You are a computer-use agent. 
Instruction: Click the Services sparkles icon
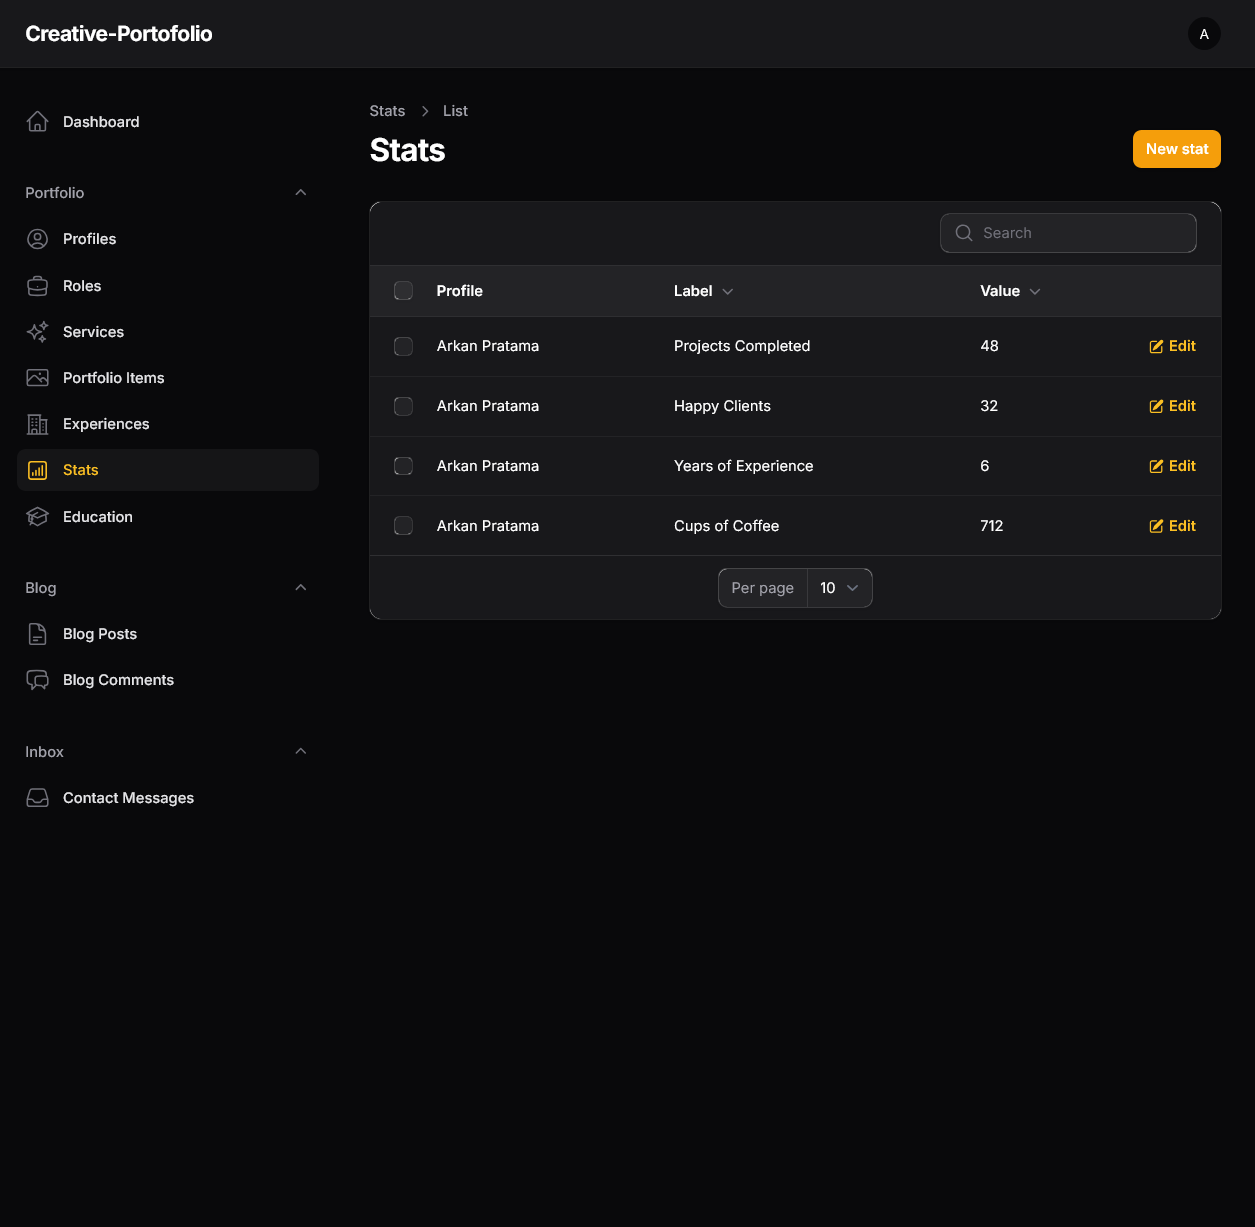[x=37, y=332]
